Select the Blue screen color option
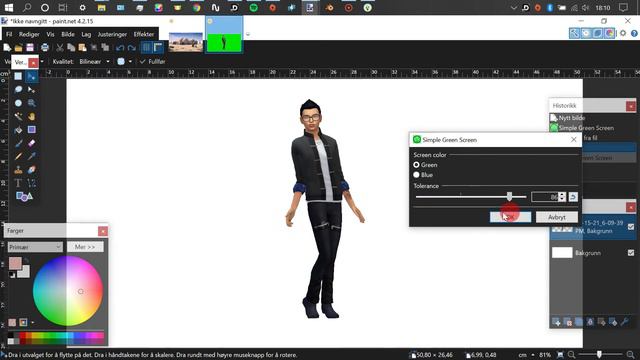Image resolution: width=640 pixels, height=360 pixels. tap(416, 175)
